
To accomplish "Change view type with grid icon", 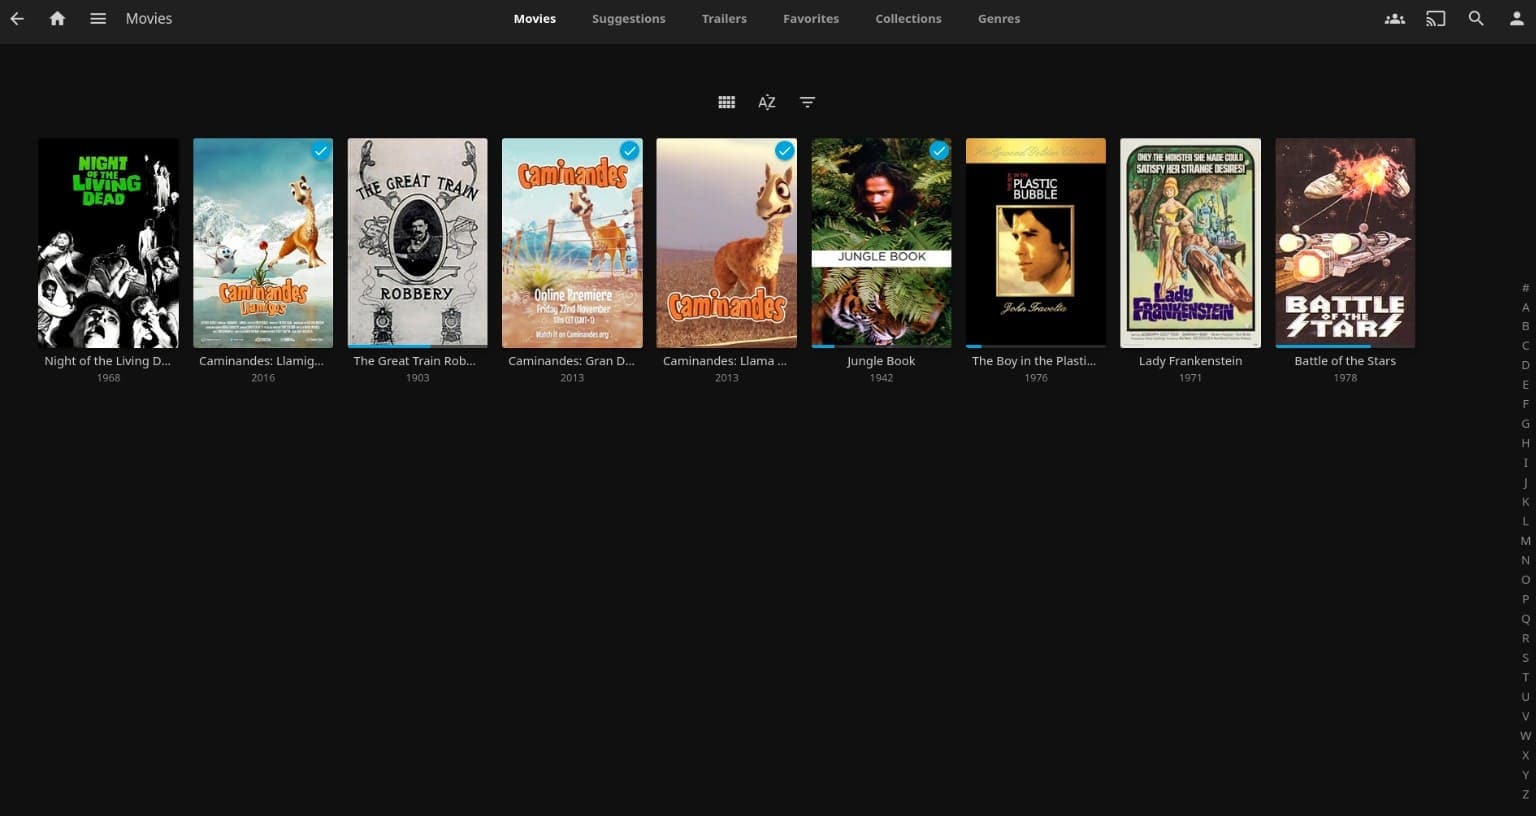I will [727, 102].
